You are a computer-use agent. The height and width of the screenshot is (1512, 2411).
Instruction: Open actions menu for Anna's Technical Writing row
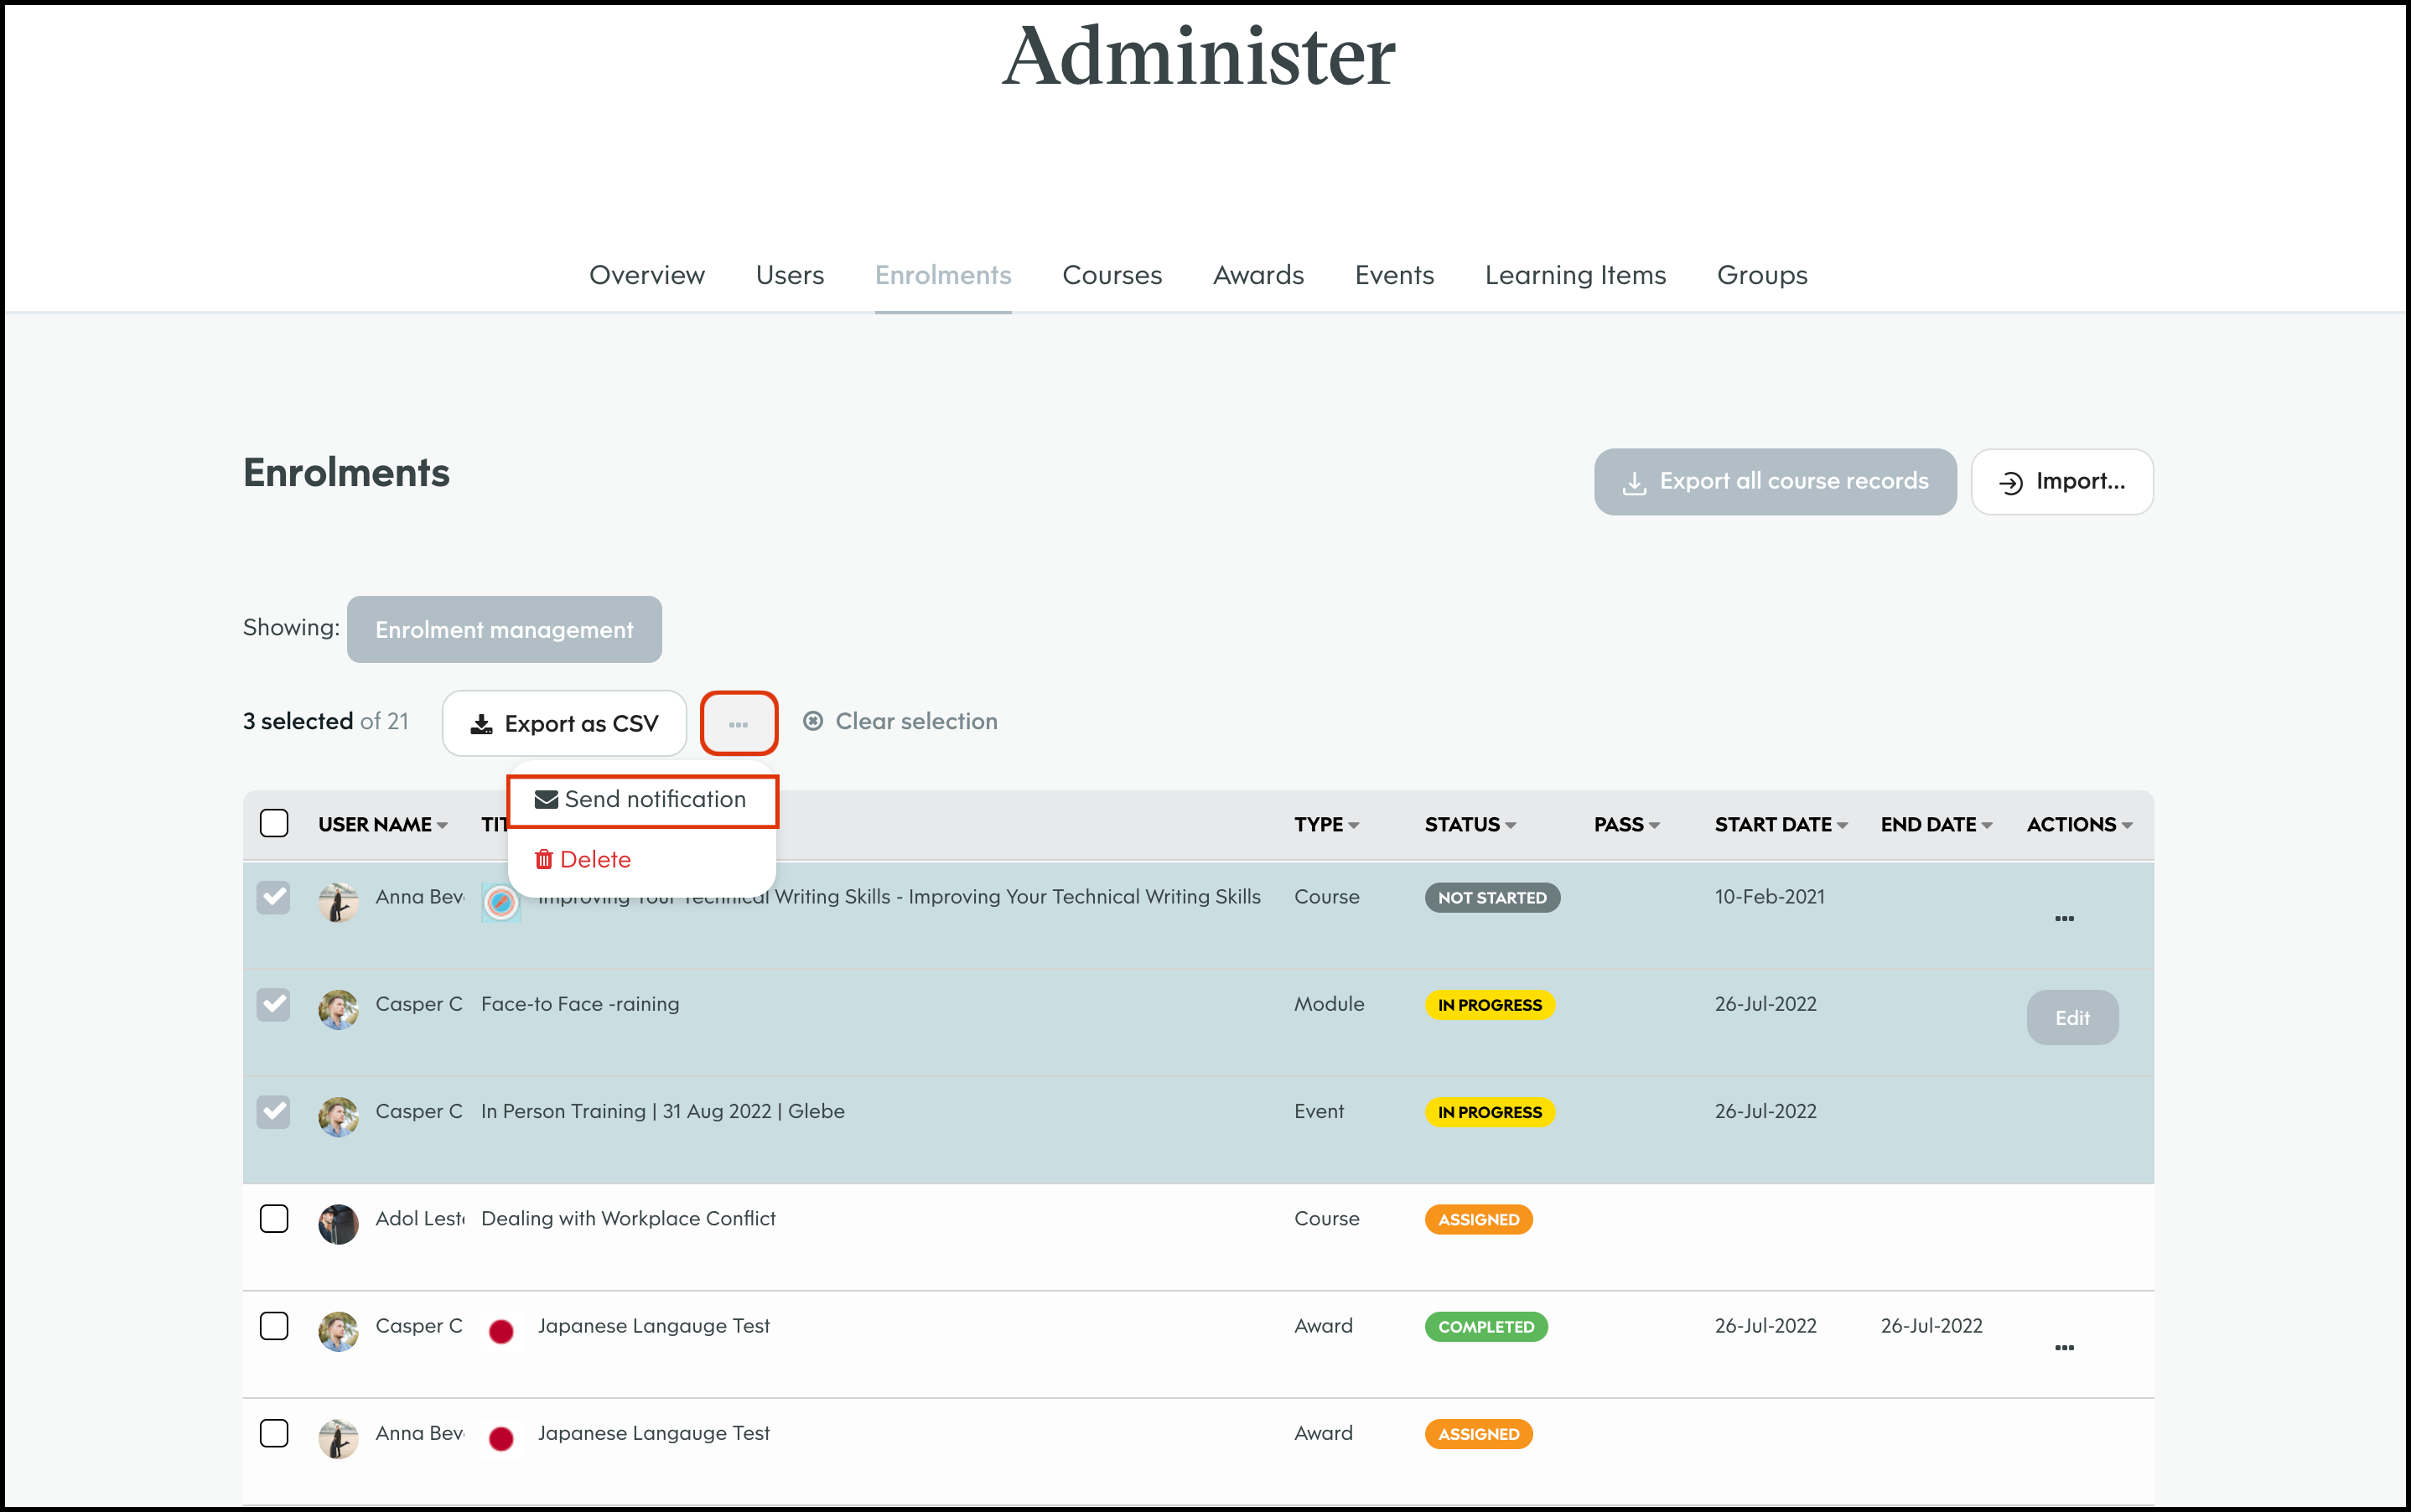tap(2063, 918)
